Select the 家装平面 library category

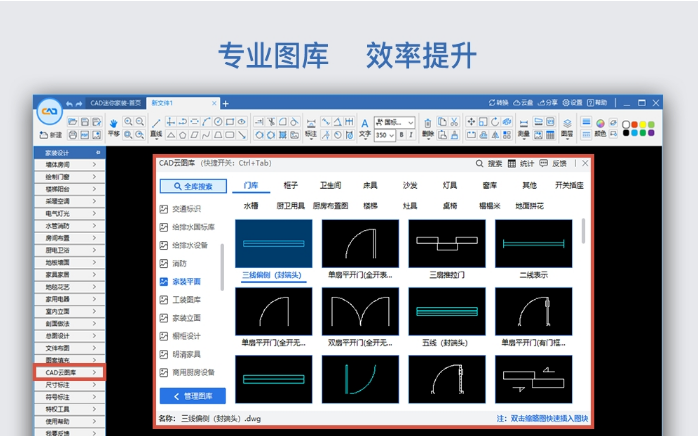point(181,281)
